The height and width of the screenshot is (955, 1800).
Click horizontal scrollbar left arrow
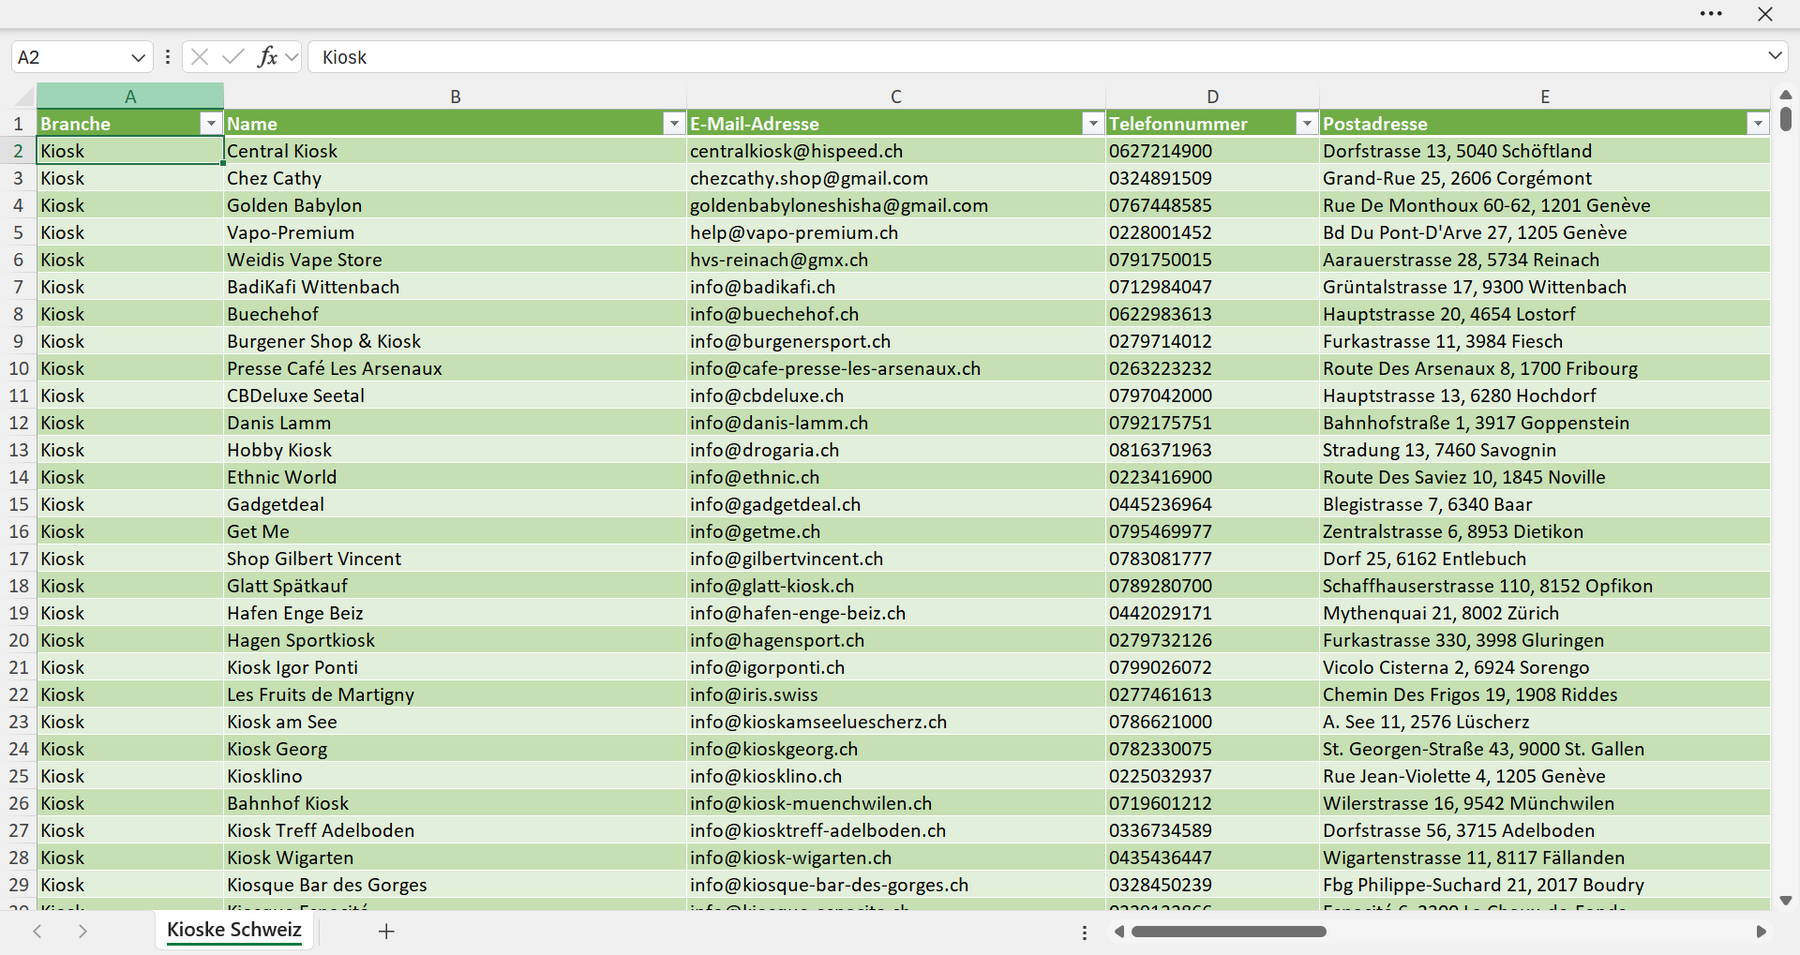1119,931
